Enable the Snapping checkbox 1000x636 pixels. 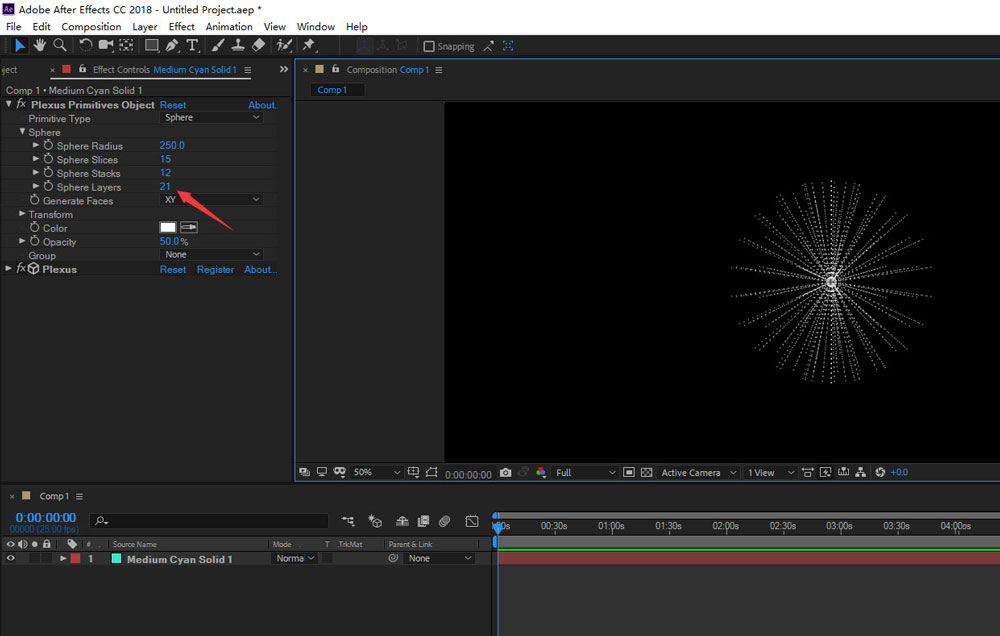[x=429, y=46]
